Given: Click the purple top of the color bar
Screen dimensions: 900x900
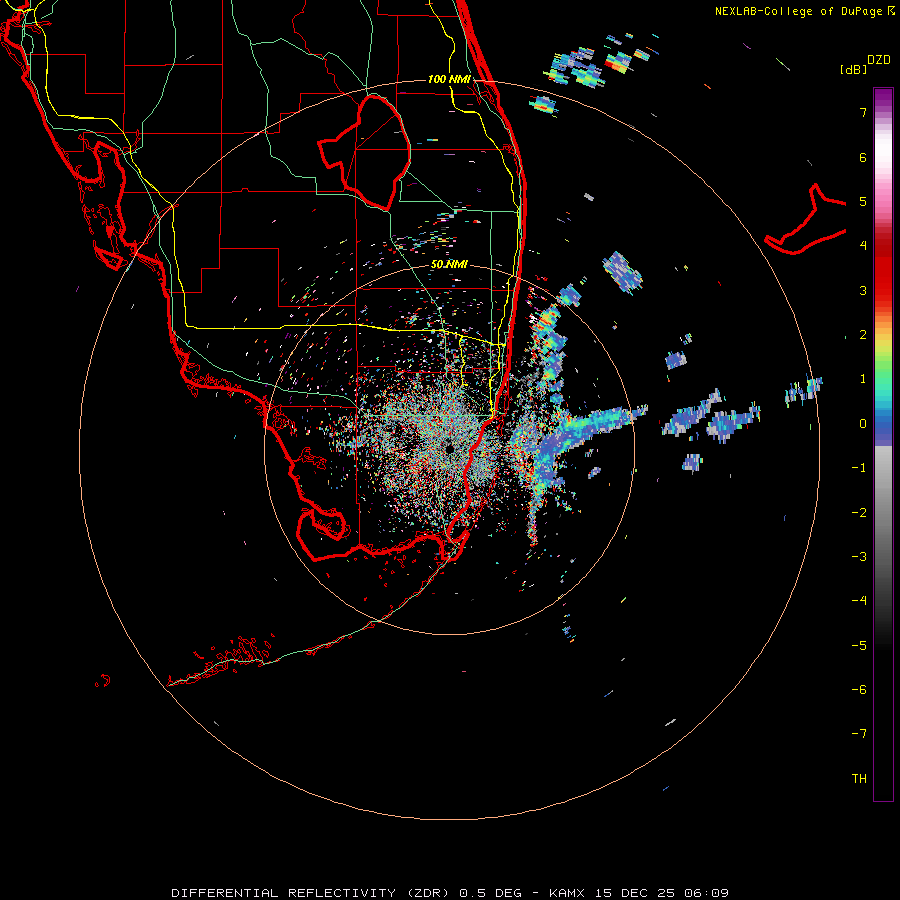Looking at the screenshot, I should tap(883, 96).
